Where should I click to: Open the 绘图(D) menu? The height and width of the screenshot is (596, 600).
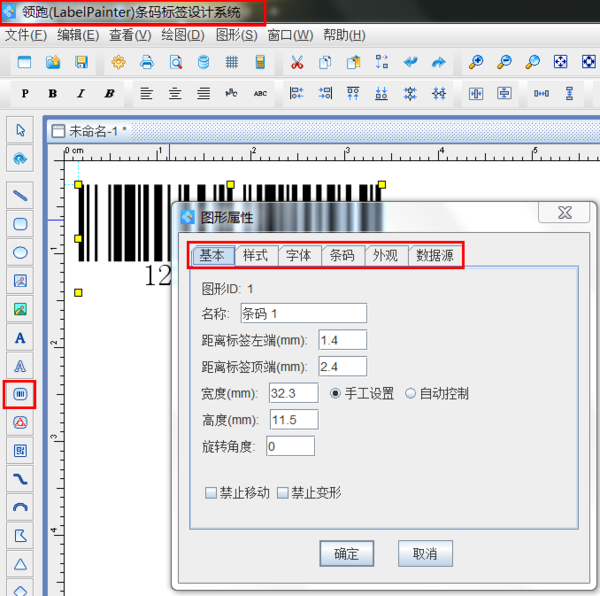pyautogui.click(x=183, y=35)
